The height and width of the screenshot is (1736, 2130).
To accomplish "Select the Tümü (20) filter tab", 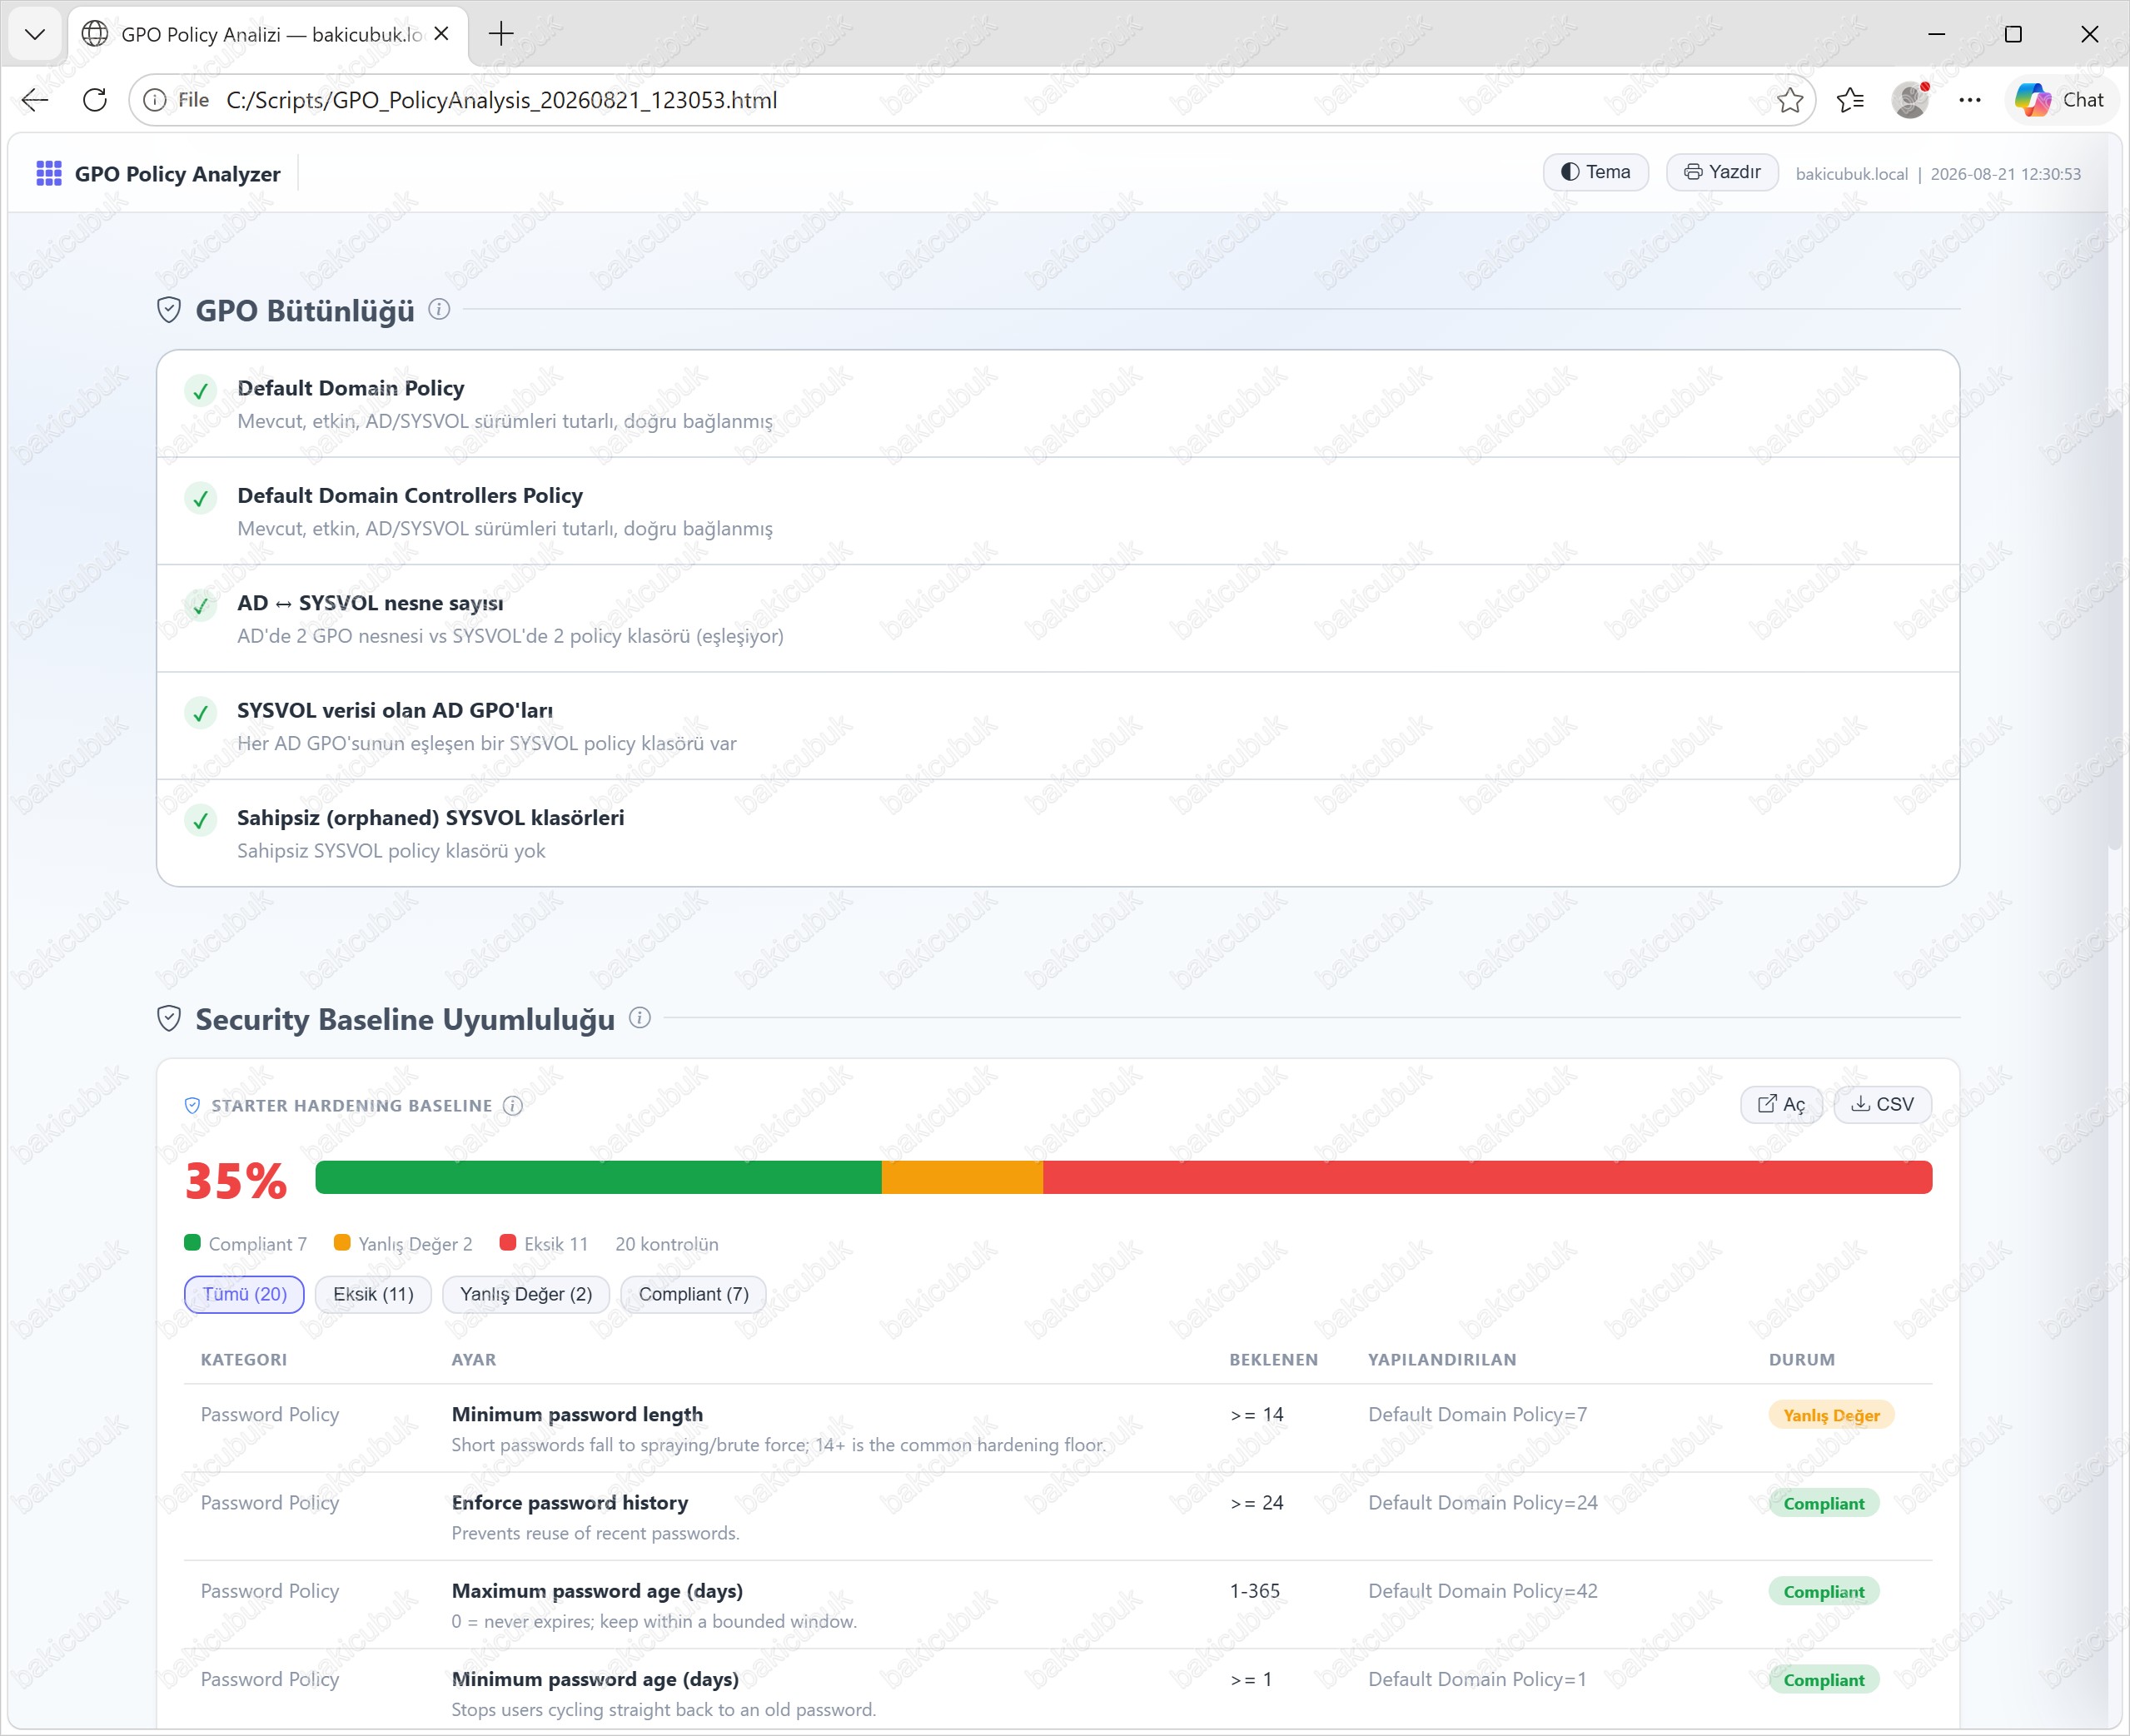I will click(244, 1294).
